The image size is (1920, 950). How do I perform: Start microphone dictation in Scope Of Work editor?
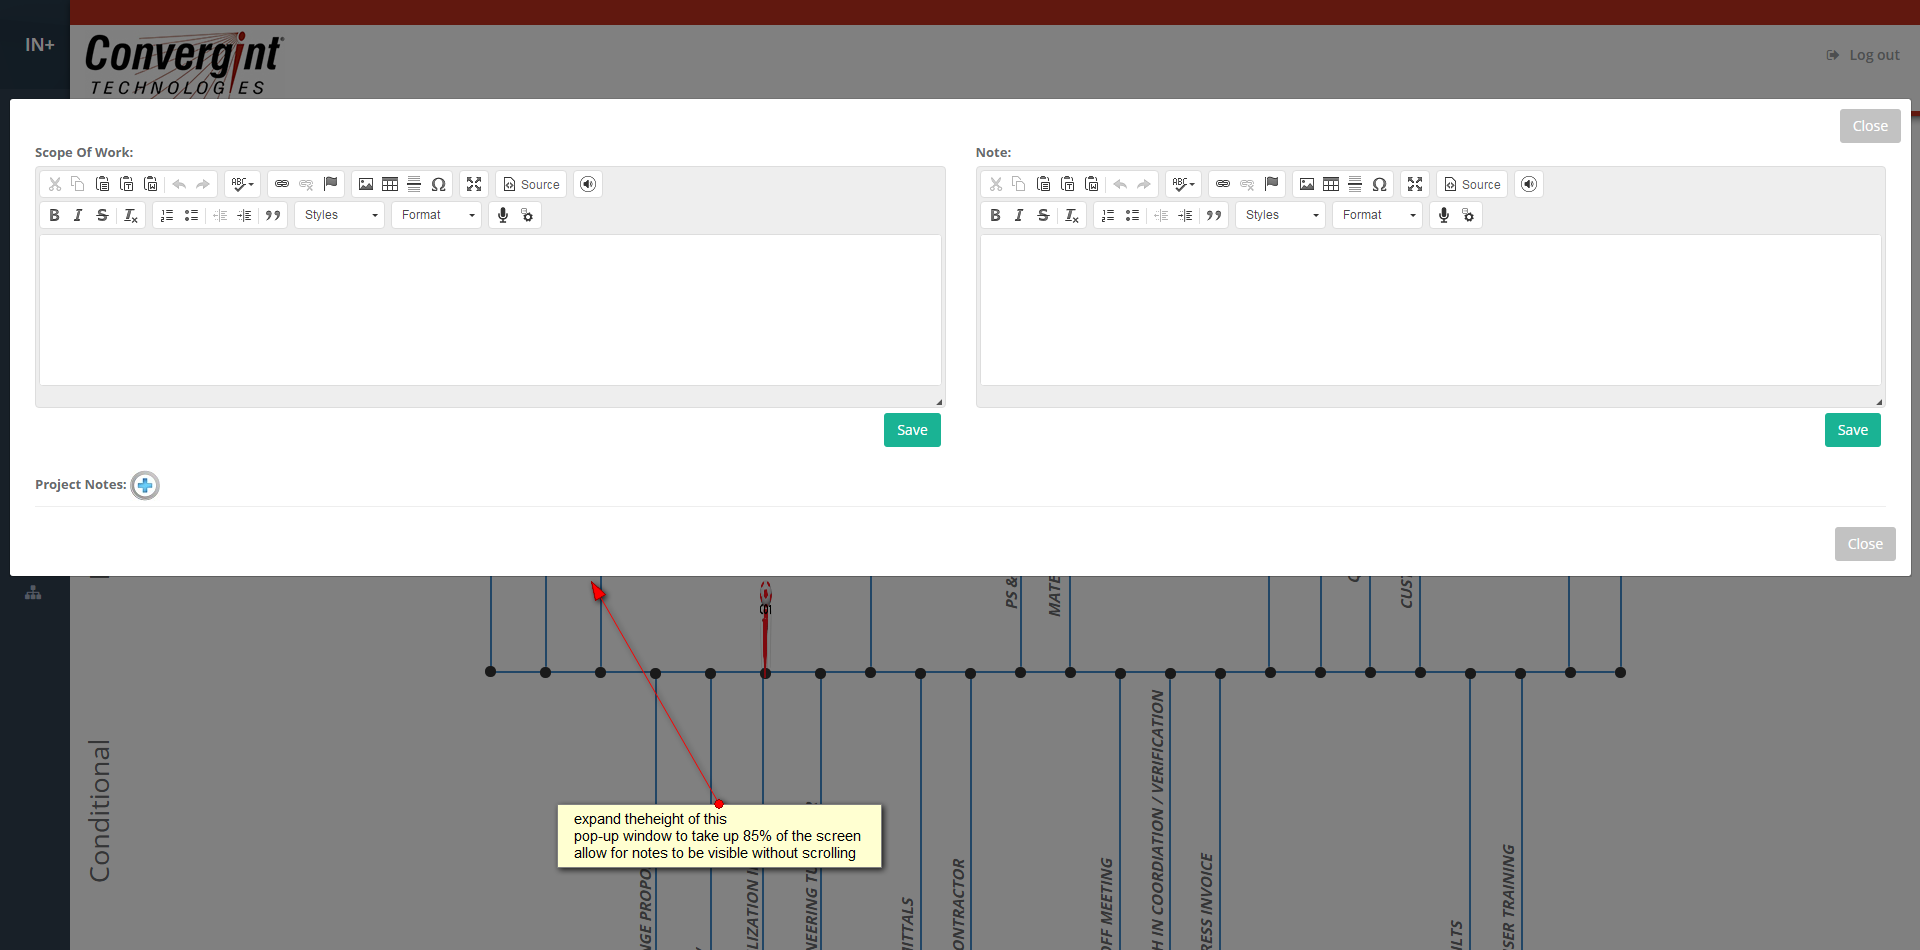pyautogui.click(x=503, y=215)
